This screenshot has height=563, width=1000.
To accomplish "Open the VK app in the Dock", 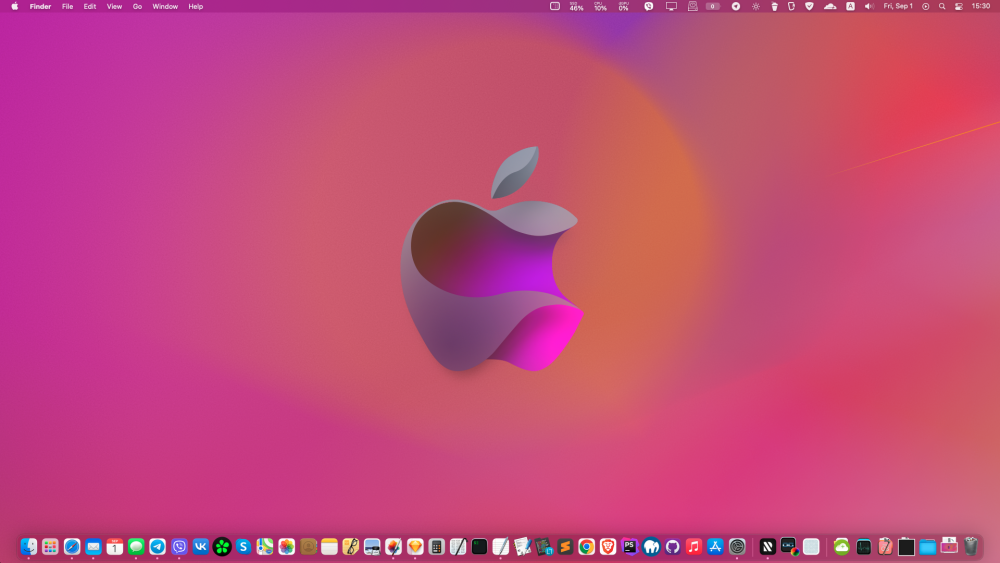I will click(x=200, y=546).
